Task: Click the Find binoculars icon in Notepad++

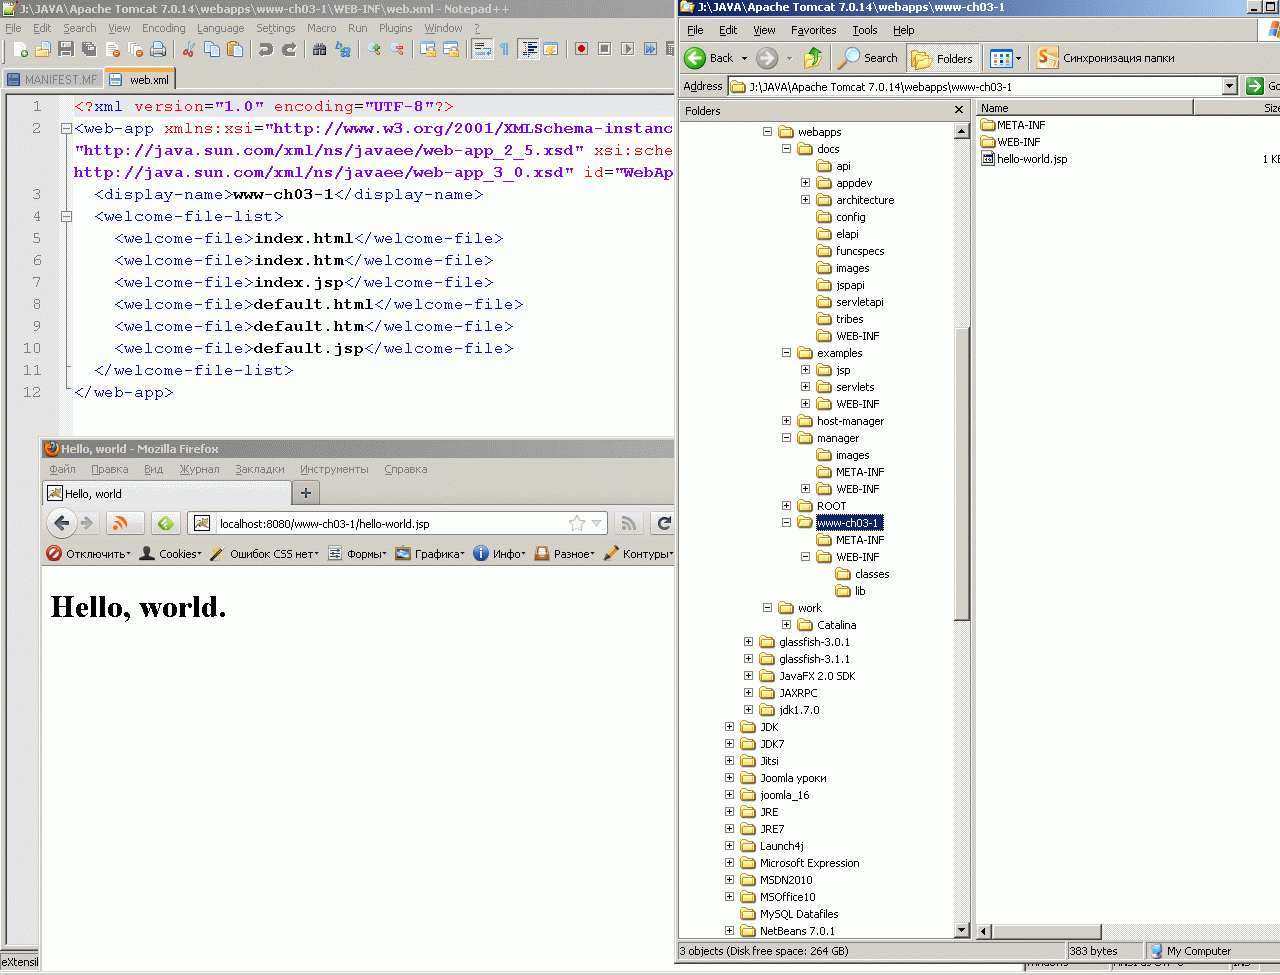Action: click(x=320, y=49)
